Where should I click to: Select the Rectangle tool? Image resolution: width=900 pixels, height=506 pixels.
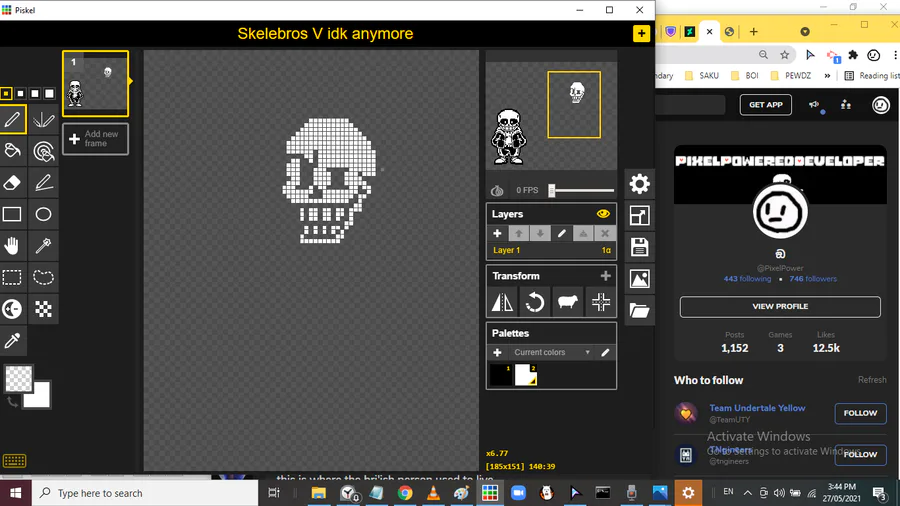click(13, 214)
